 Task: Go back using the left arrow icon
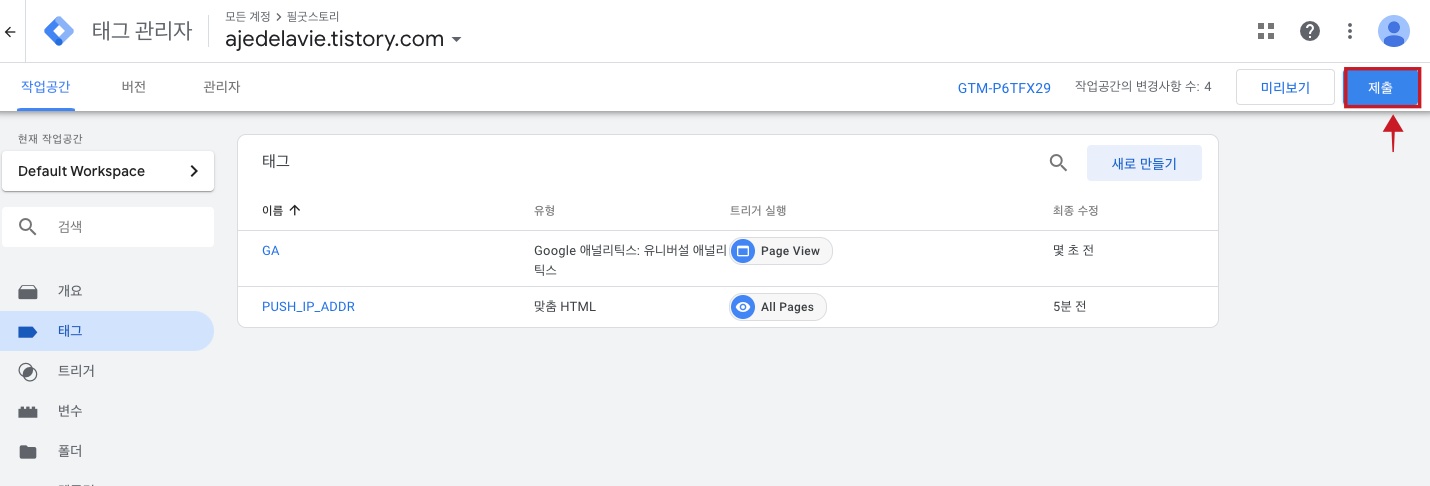9,31
